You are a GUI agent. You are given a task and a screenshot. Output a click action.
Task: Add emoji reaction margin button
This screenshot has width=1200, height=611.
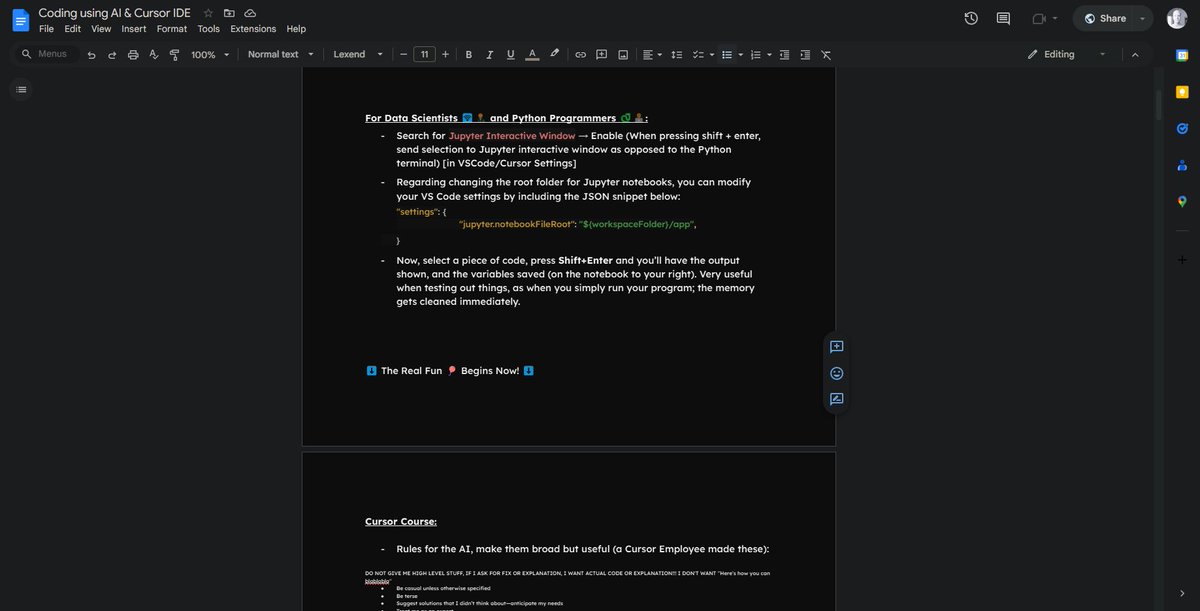(837, 373)
